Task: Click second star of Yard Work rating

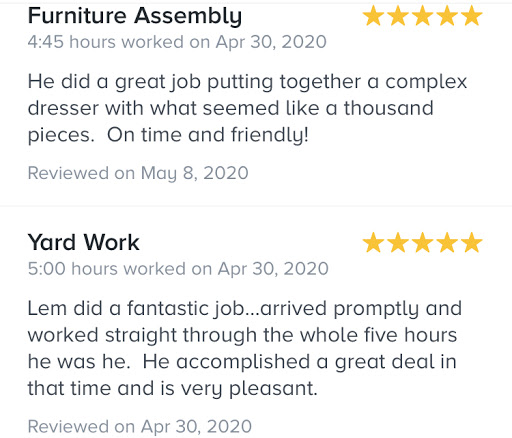Action: click(398, 242)
